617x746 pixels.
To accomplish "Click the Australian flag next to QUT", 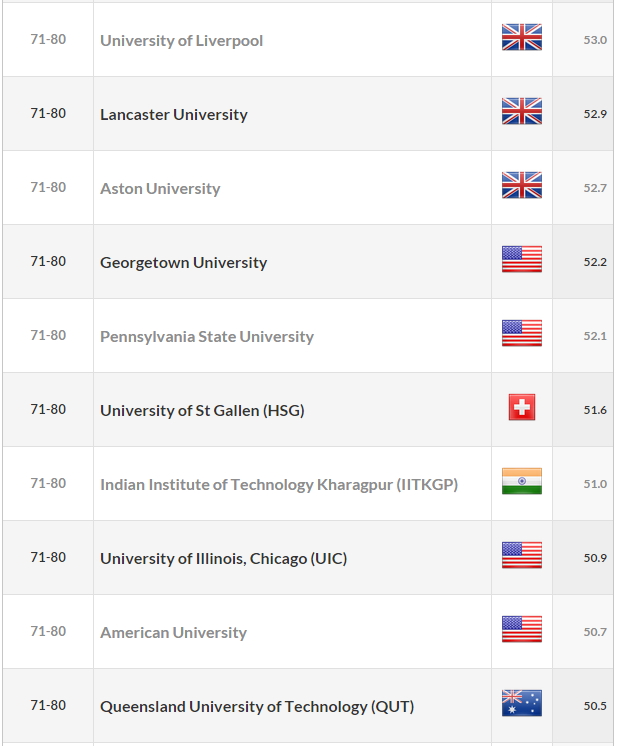I will point(521,703).
